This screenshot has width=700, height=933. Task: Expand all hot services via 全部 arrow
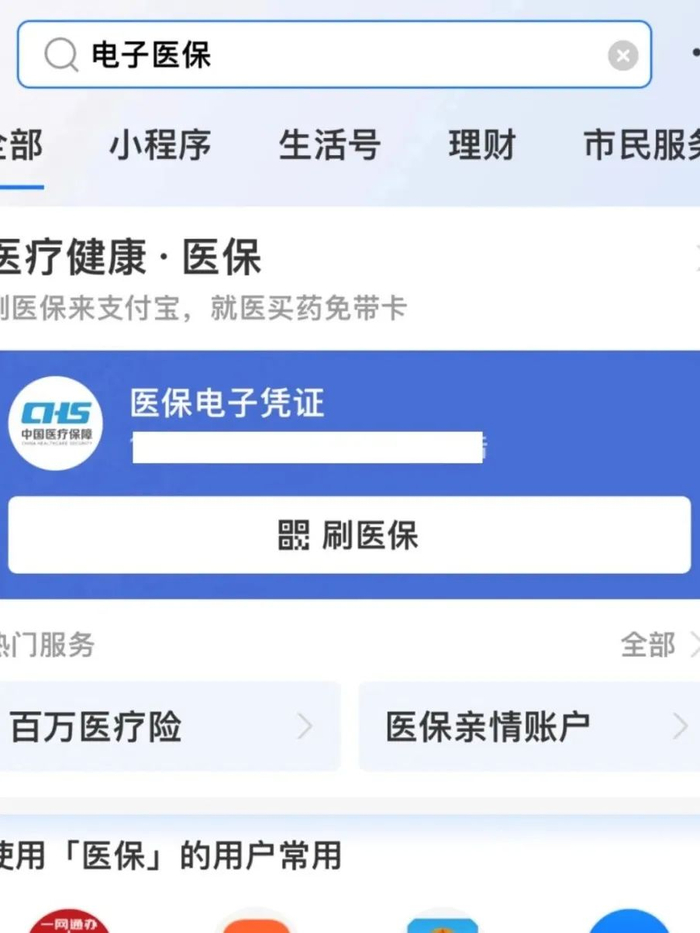pyautogui.click(x=692, y=645)
